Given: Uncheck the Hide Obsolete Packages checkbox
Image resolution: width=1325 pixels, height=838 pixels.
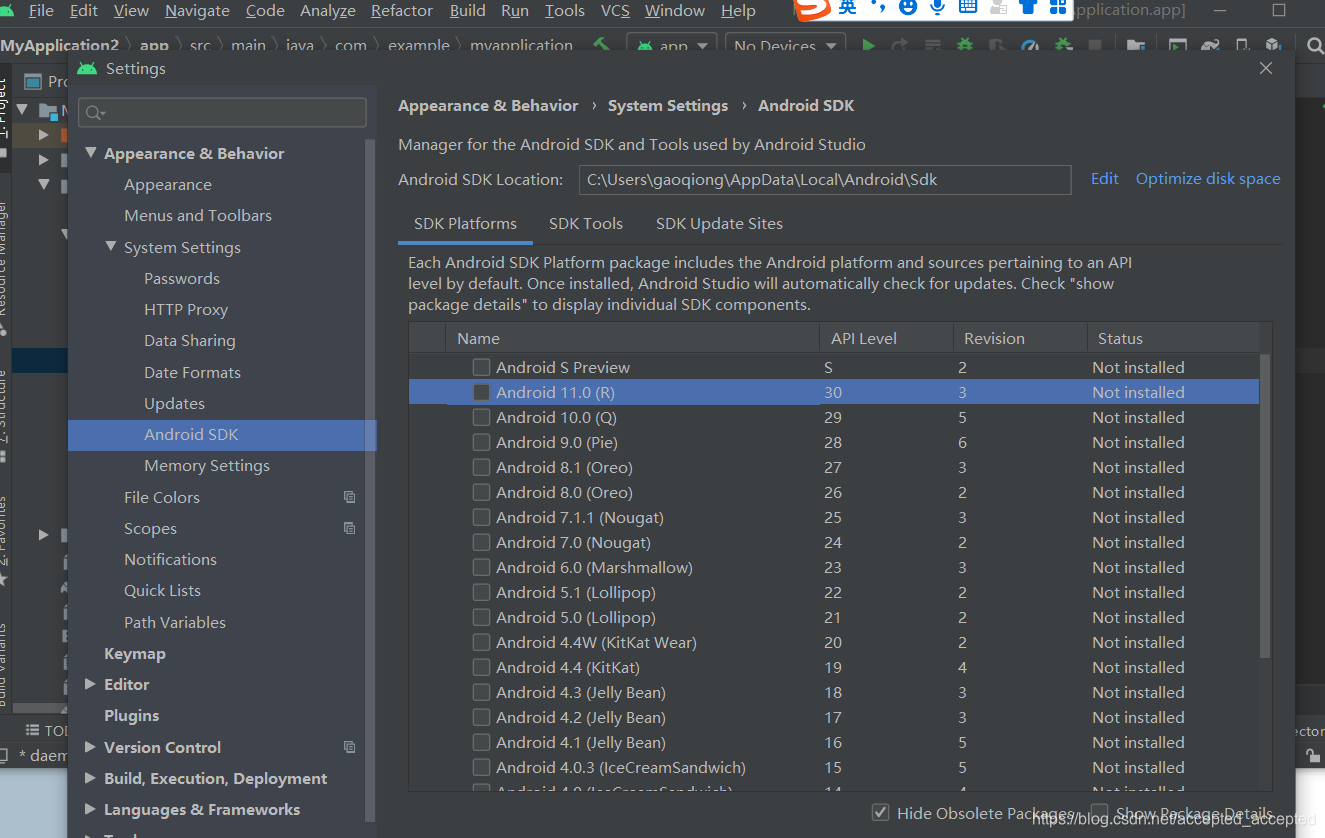Looking at the screenshot, I should [880, 813].
